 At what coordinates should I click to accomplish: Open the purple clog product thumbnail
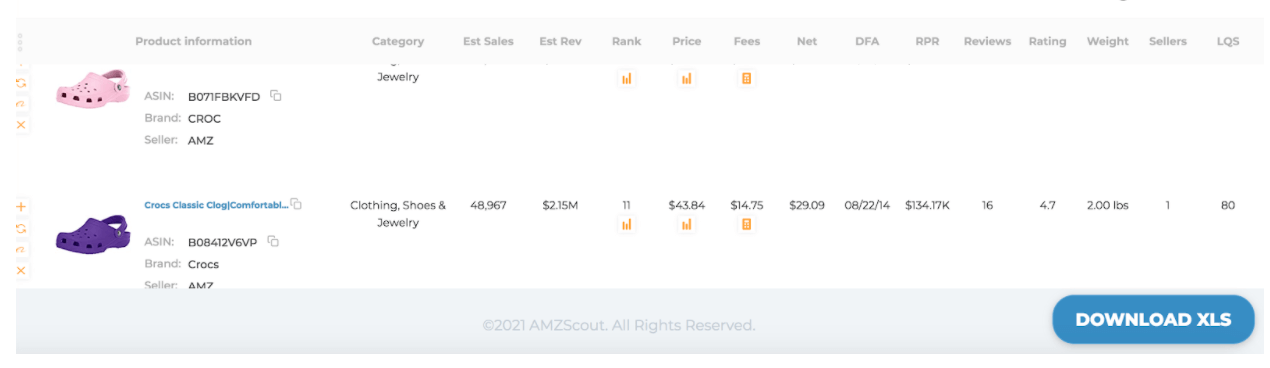coord(92,236)
